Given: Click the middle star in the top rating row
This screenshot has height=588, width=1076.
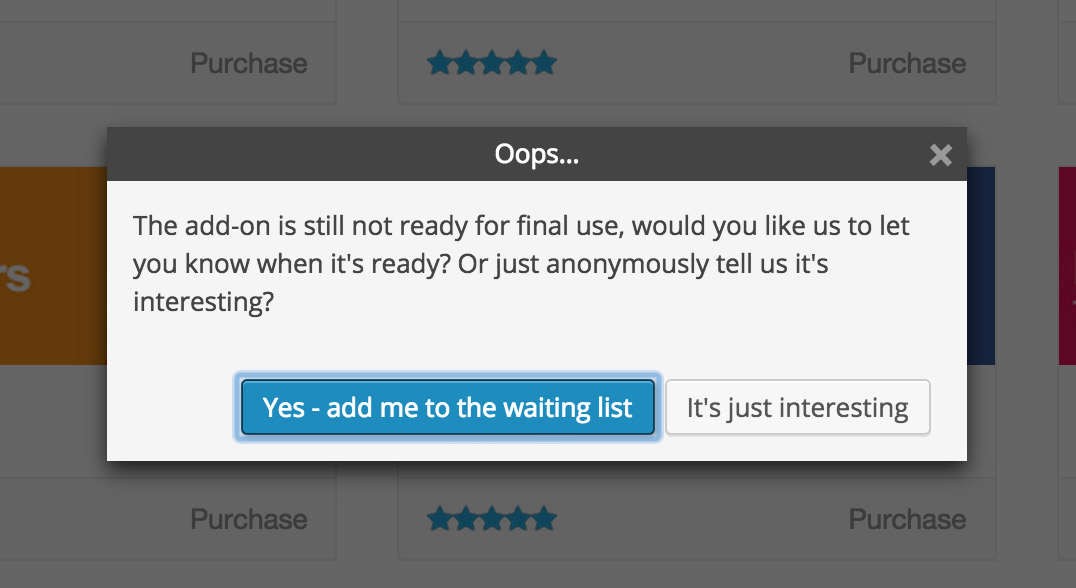Looking at the screenshot, I should coord(491,64).
